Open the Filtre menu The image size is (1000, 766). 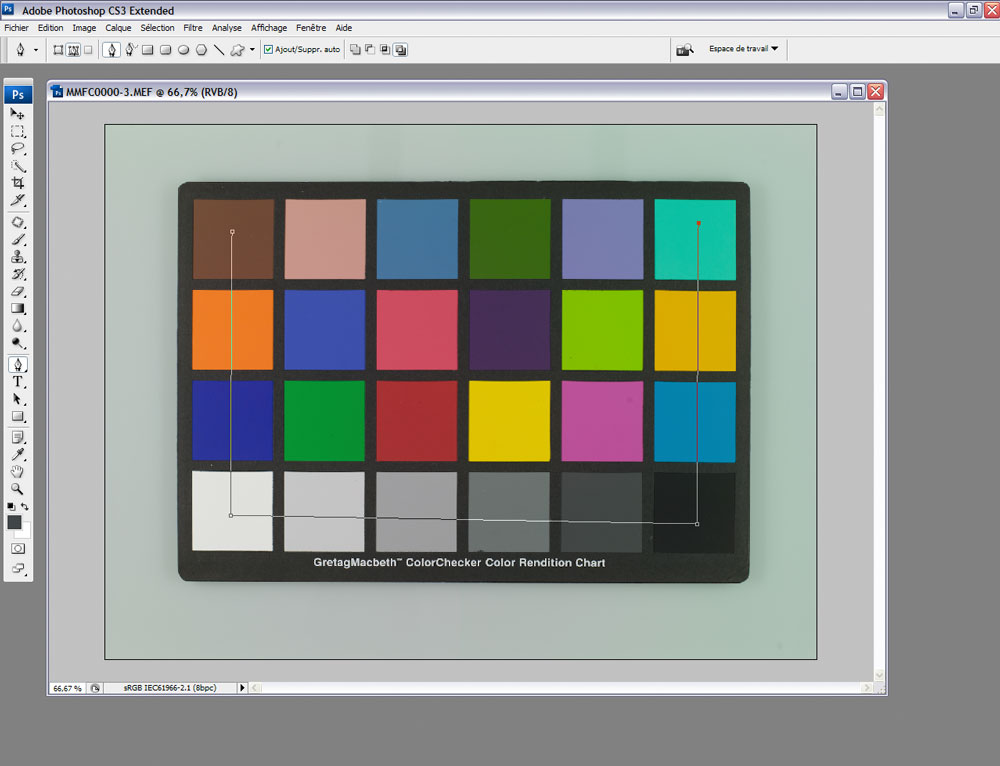click(x=193, y=28)
